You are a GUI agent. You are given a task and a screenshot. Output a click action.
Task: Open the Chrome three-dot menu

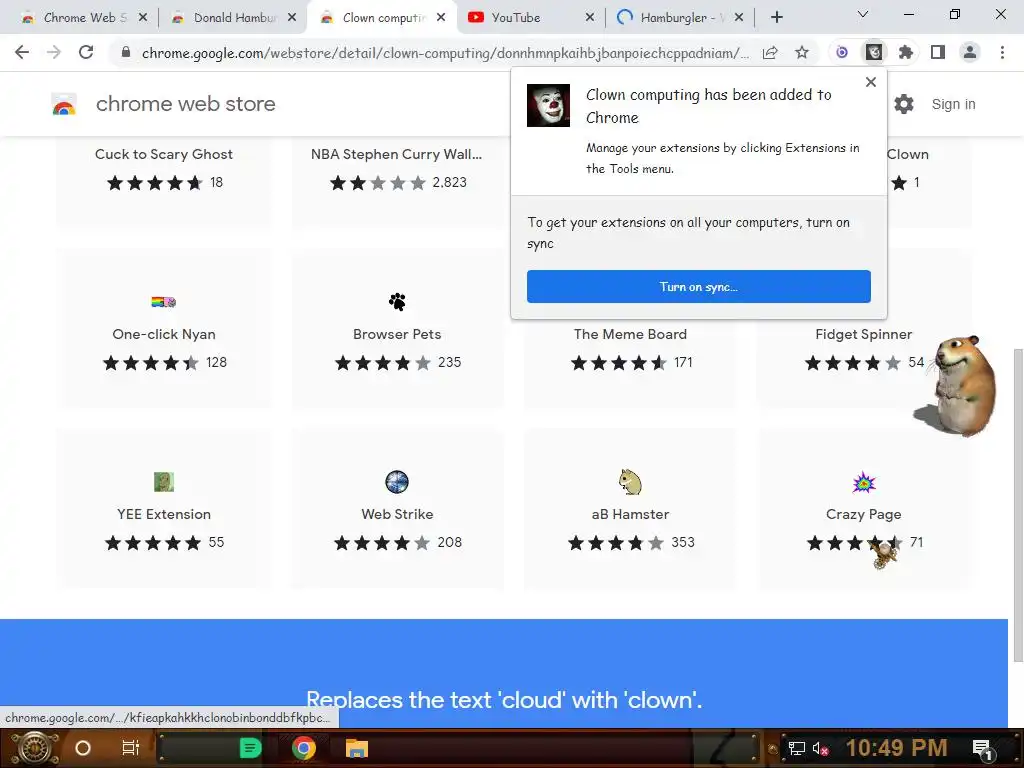[x=1002, y=52]
